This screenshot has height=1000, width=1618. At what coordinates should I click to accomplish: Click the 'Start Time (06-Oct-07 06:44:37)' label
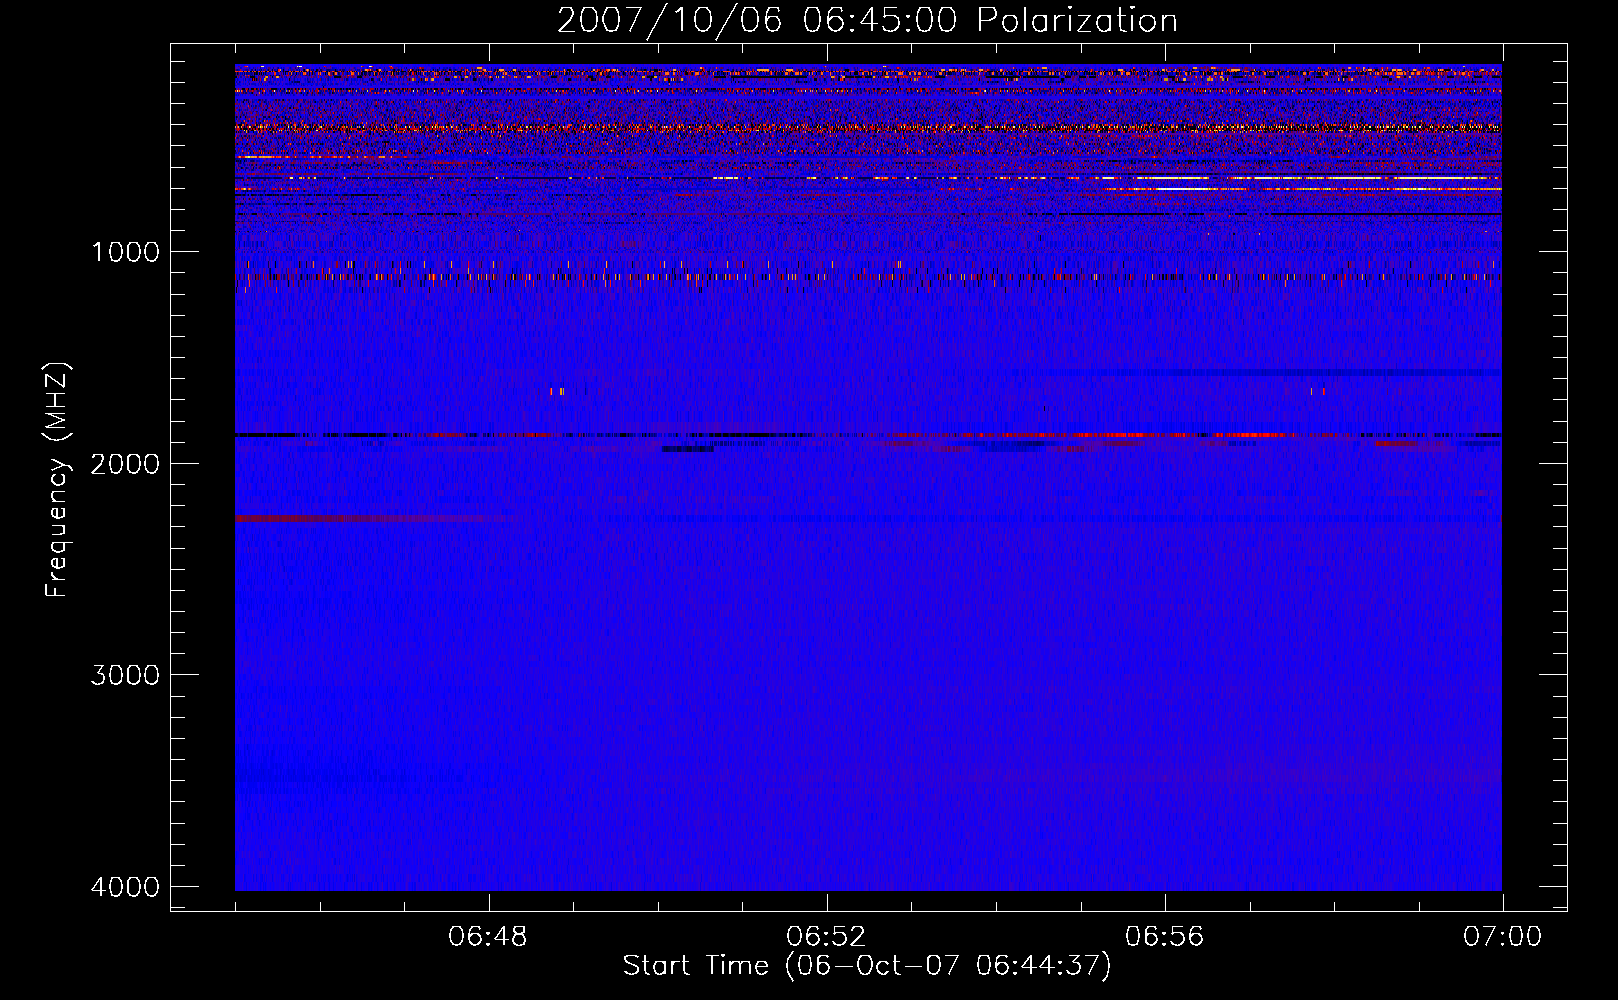(x=867, y=965)
